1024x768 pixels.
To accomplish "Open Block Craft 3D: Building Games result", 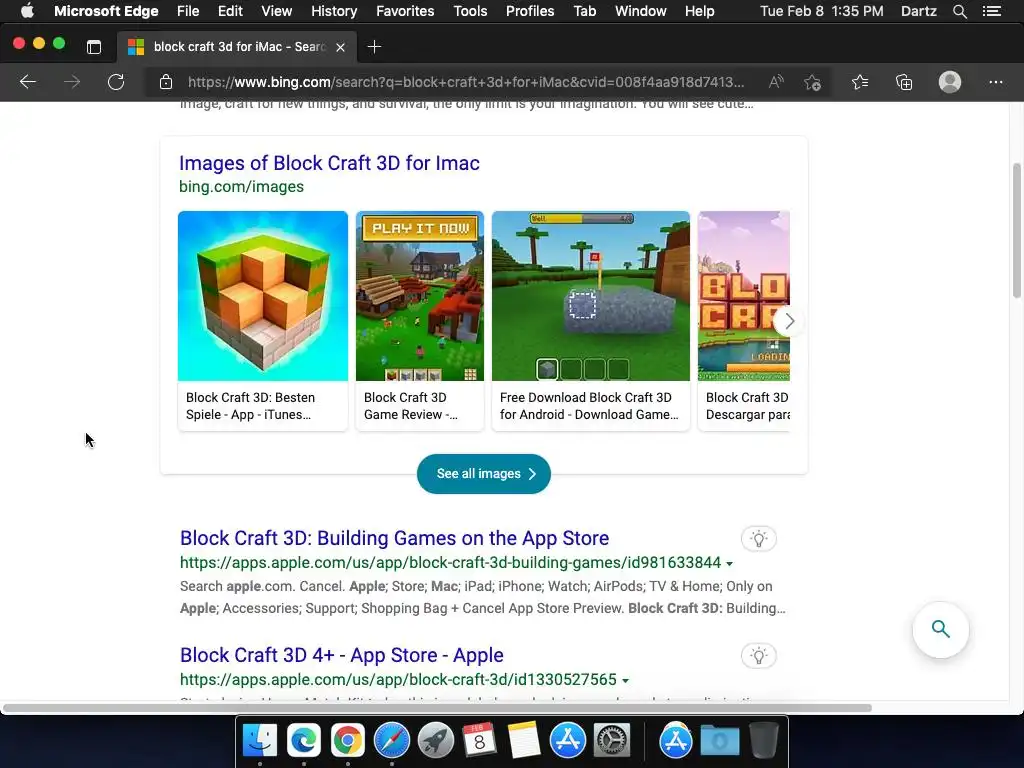I will click(x=394, y=537).
